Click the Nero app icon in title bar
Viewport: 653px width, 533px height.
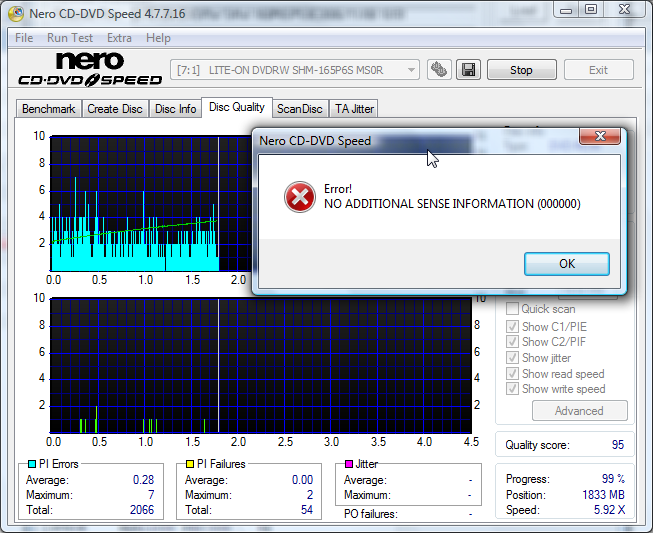(x=16, y=14)
